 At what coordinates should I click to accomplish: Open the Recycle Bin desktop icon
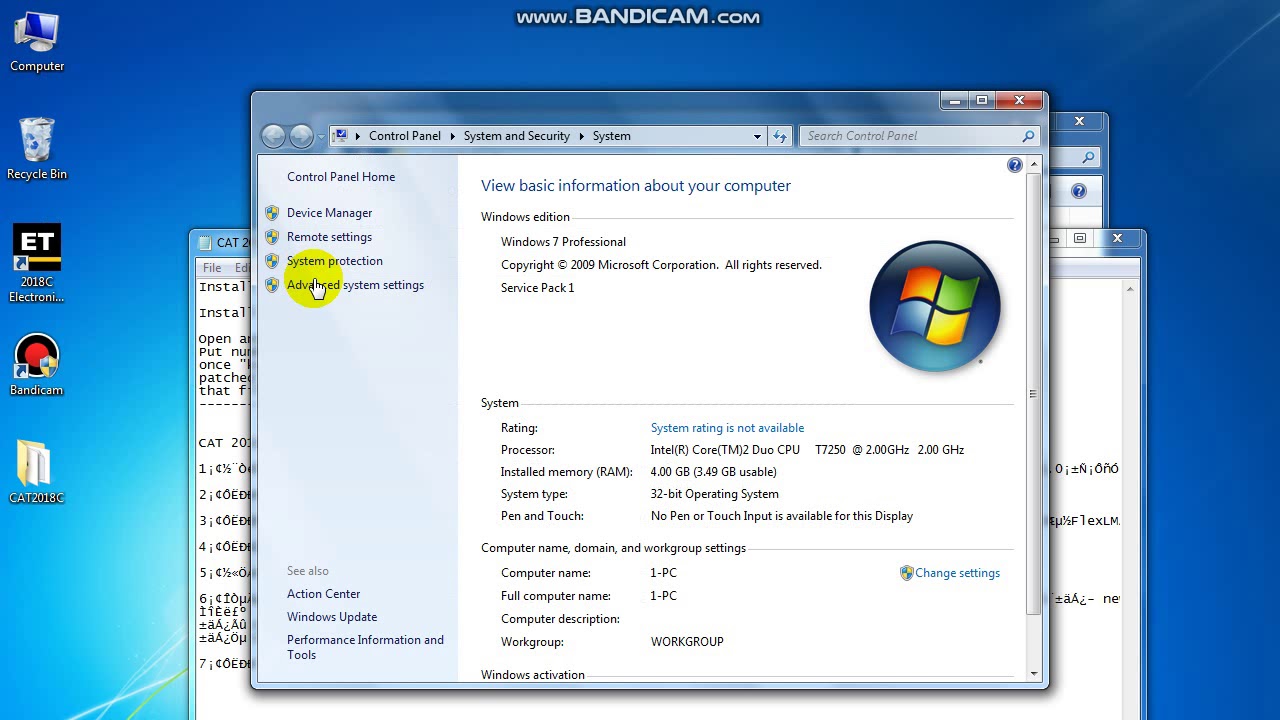pyautogui.click(x=37, y=149)
